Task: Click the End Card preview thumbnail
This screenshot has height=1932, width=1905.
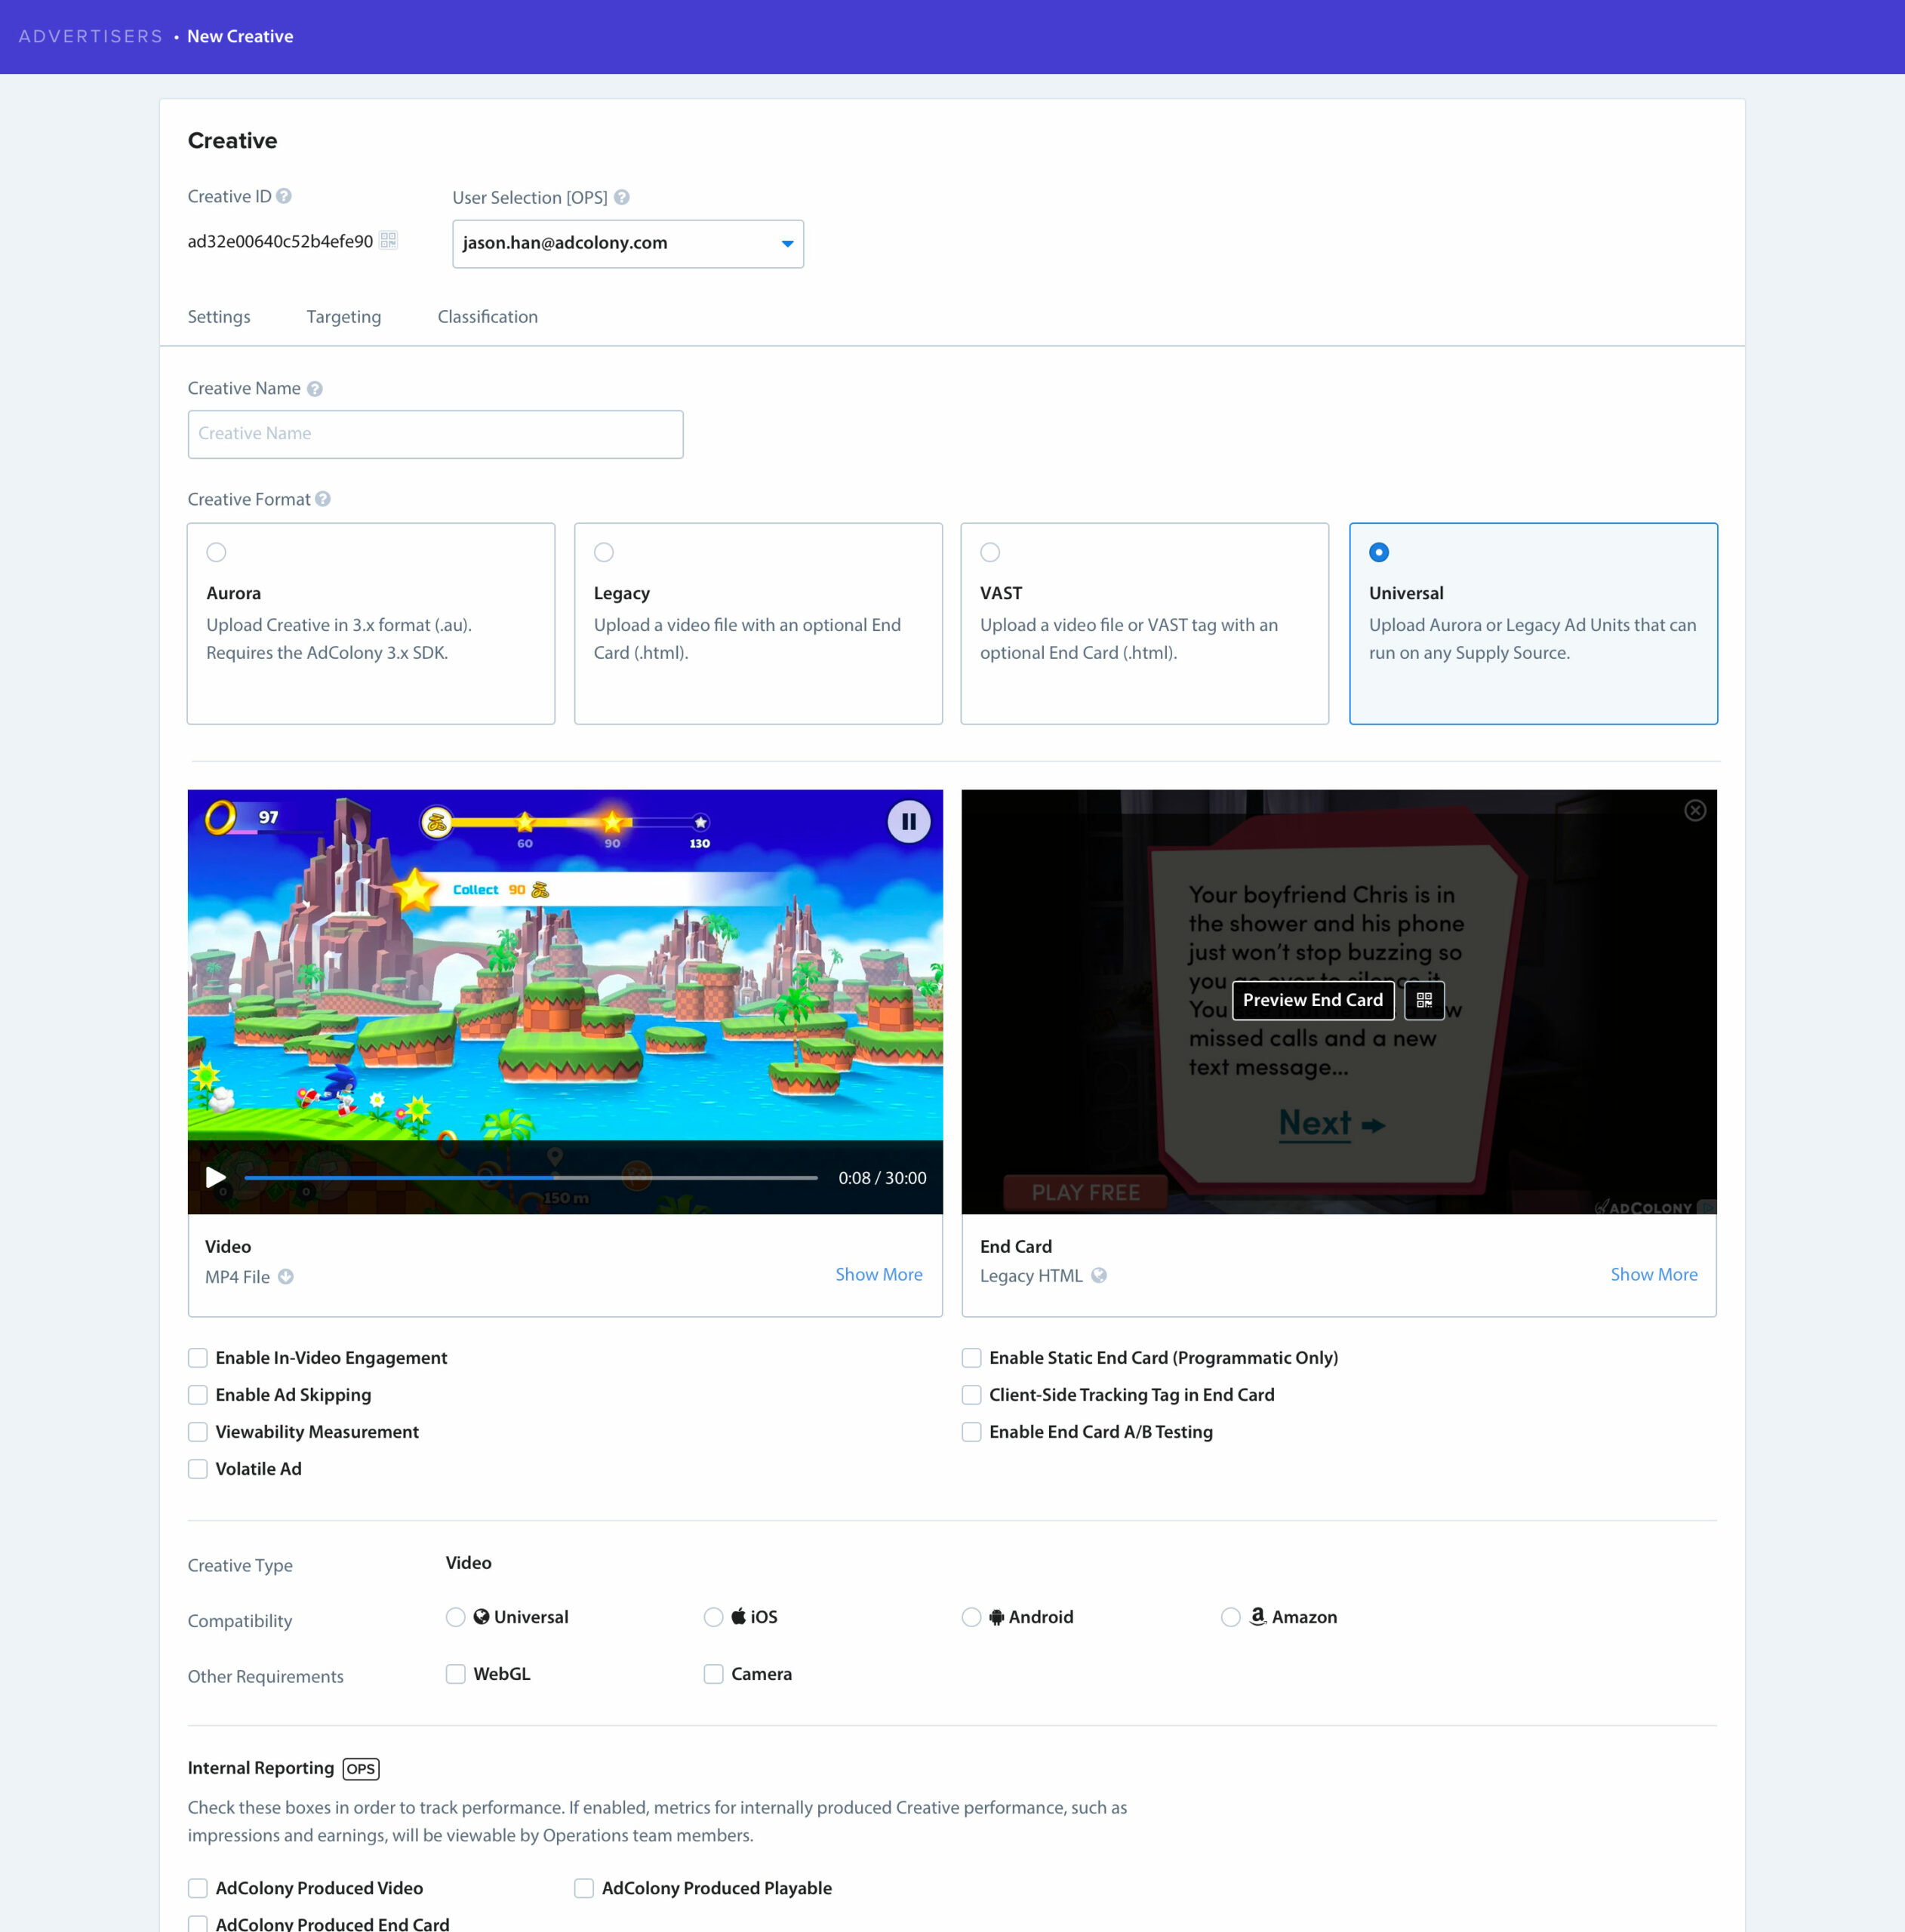Action: [x=1339, y=1002]
